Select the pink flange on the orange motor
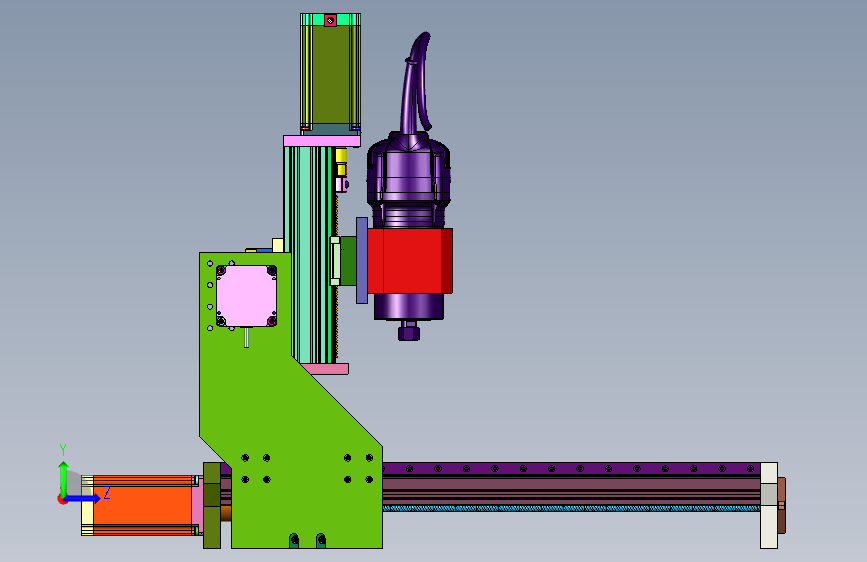 coord(197,506)
